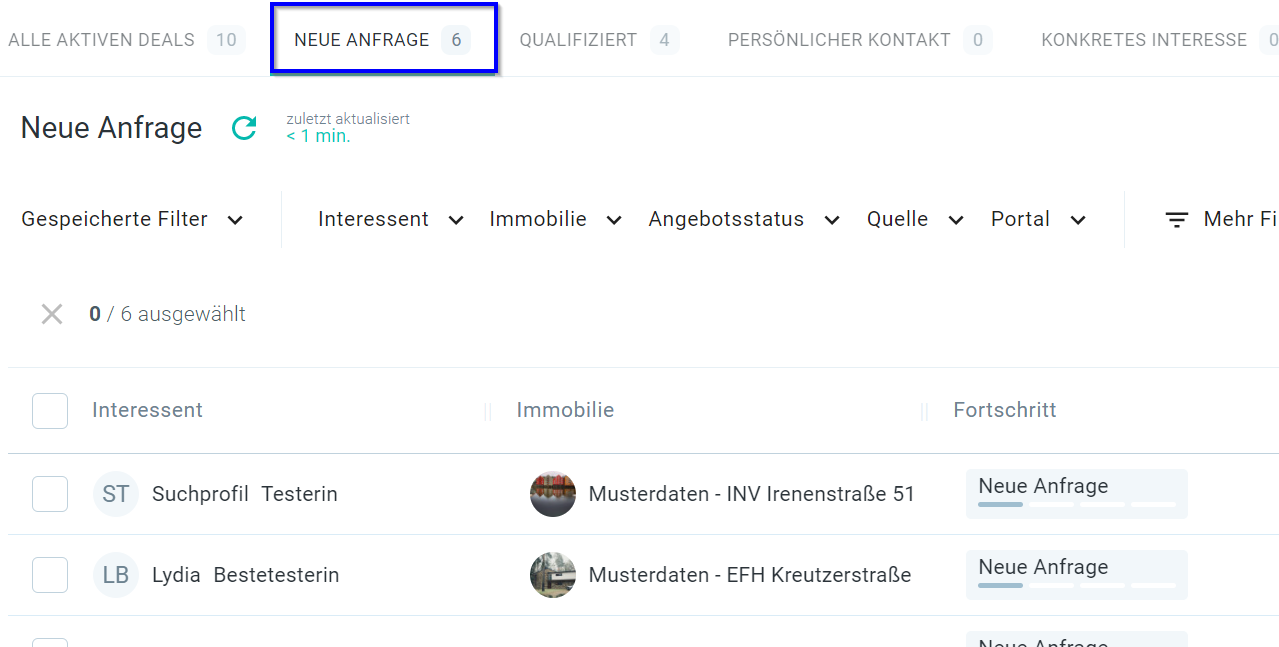
Task: Open the Interessent filter dropdown
Action: [x=390, y=220]
